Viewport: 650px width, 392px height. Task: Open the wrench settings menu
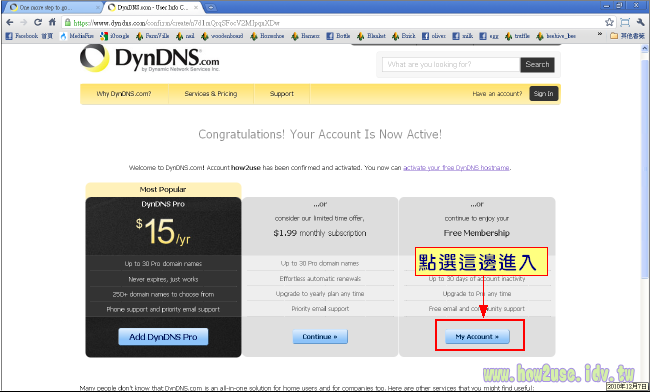coord(640,22)
